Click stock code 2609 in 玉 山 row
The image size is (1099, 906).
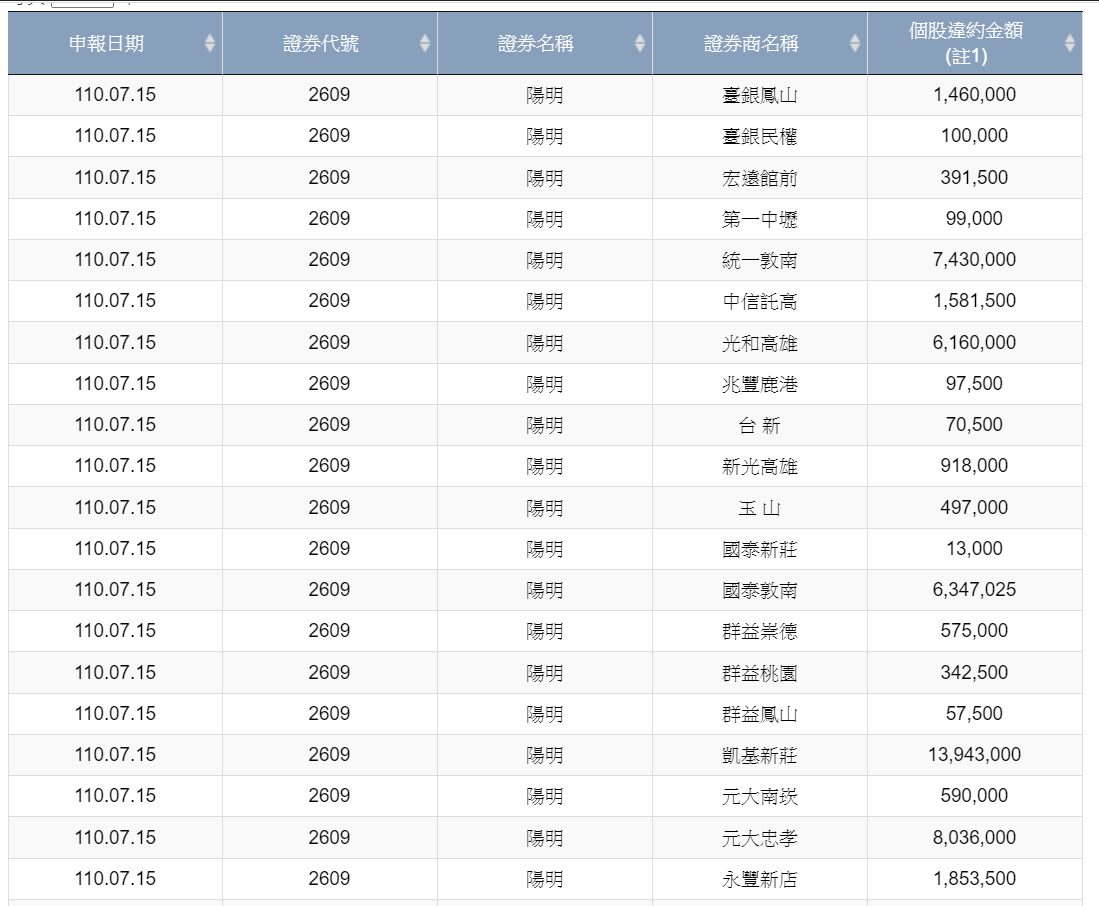click(x=329, y=507)
